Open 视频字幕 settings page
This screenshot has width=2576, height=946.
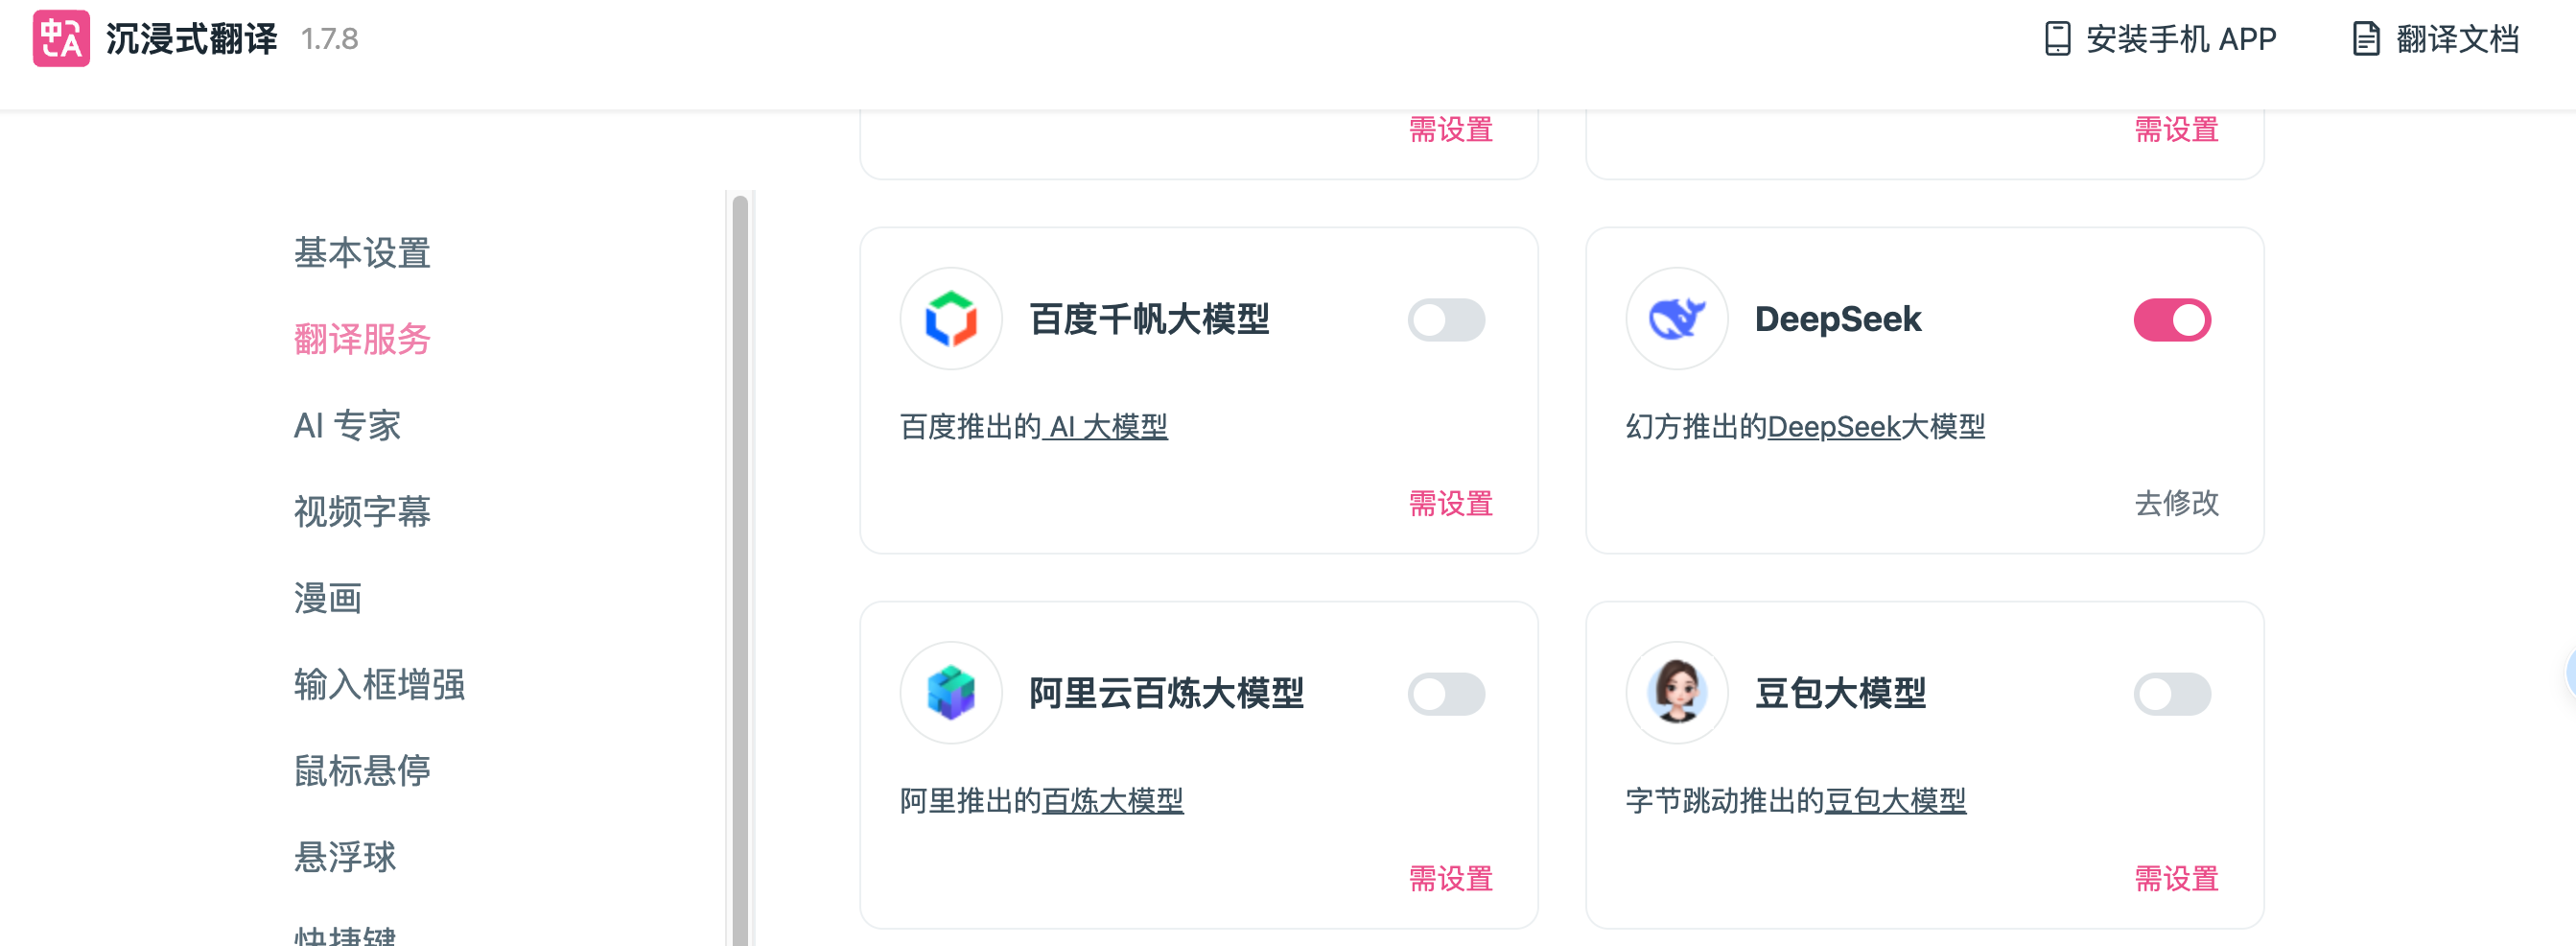[362, 512]
